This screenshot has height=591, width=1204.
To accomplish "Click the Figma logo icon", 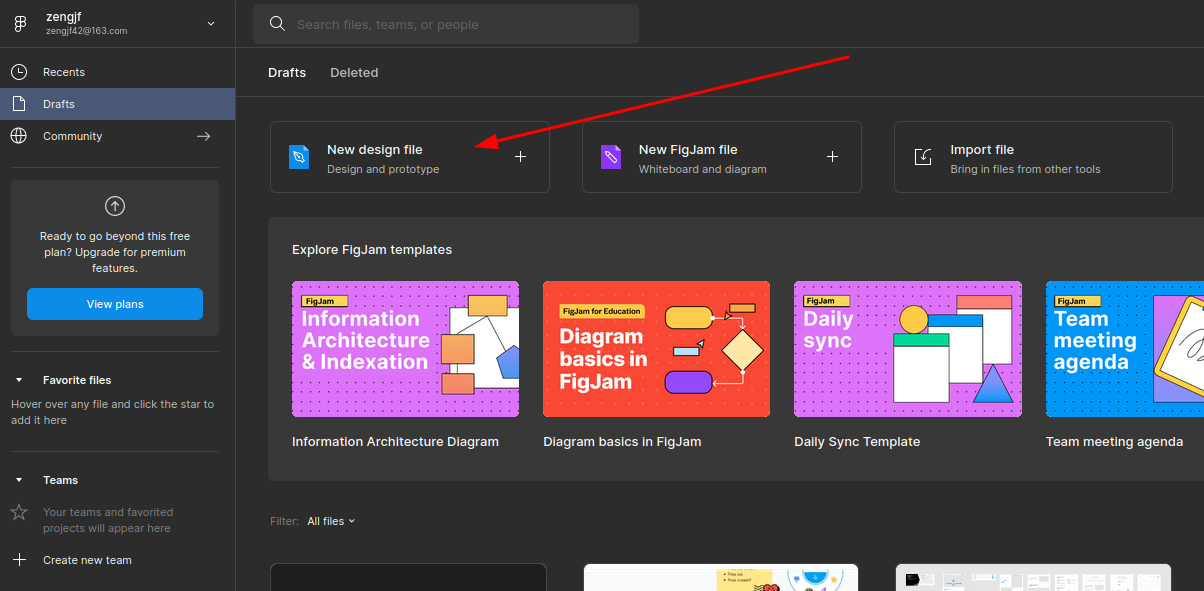I will (x=19, y=24).
